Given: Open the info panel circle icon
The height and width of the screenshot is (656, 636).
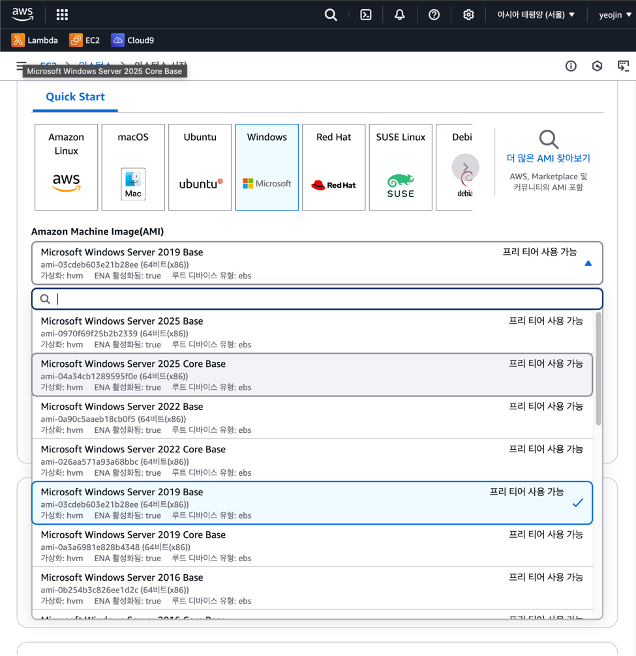Looking at the screenshot, I should point(571,66).
